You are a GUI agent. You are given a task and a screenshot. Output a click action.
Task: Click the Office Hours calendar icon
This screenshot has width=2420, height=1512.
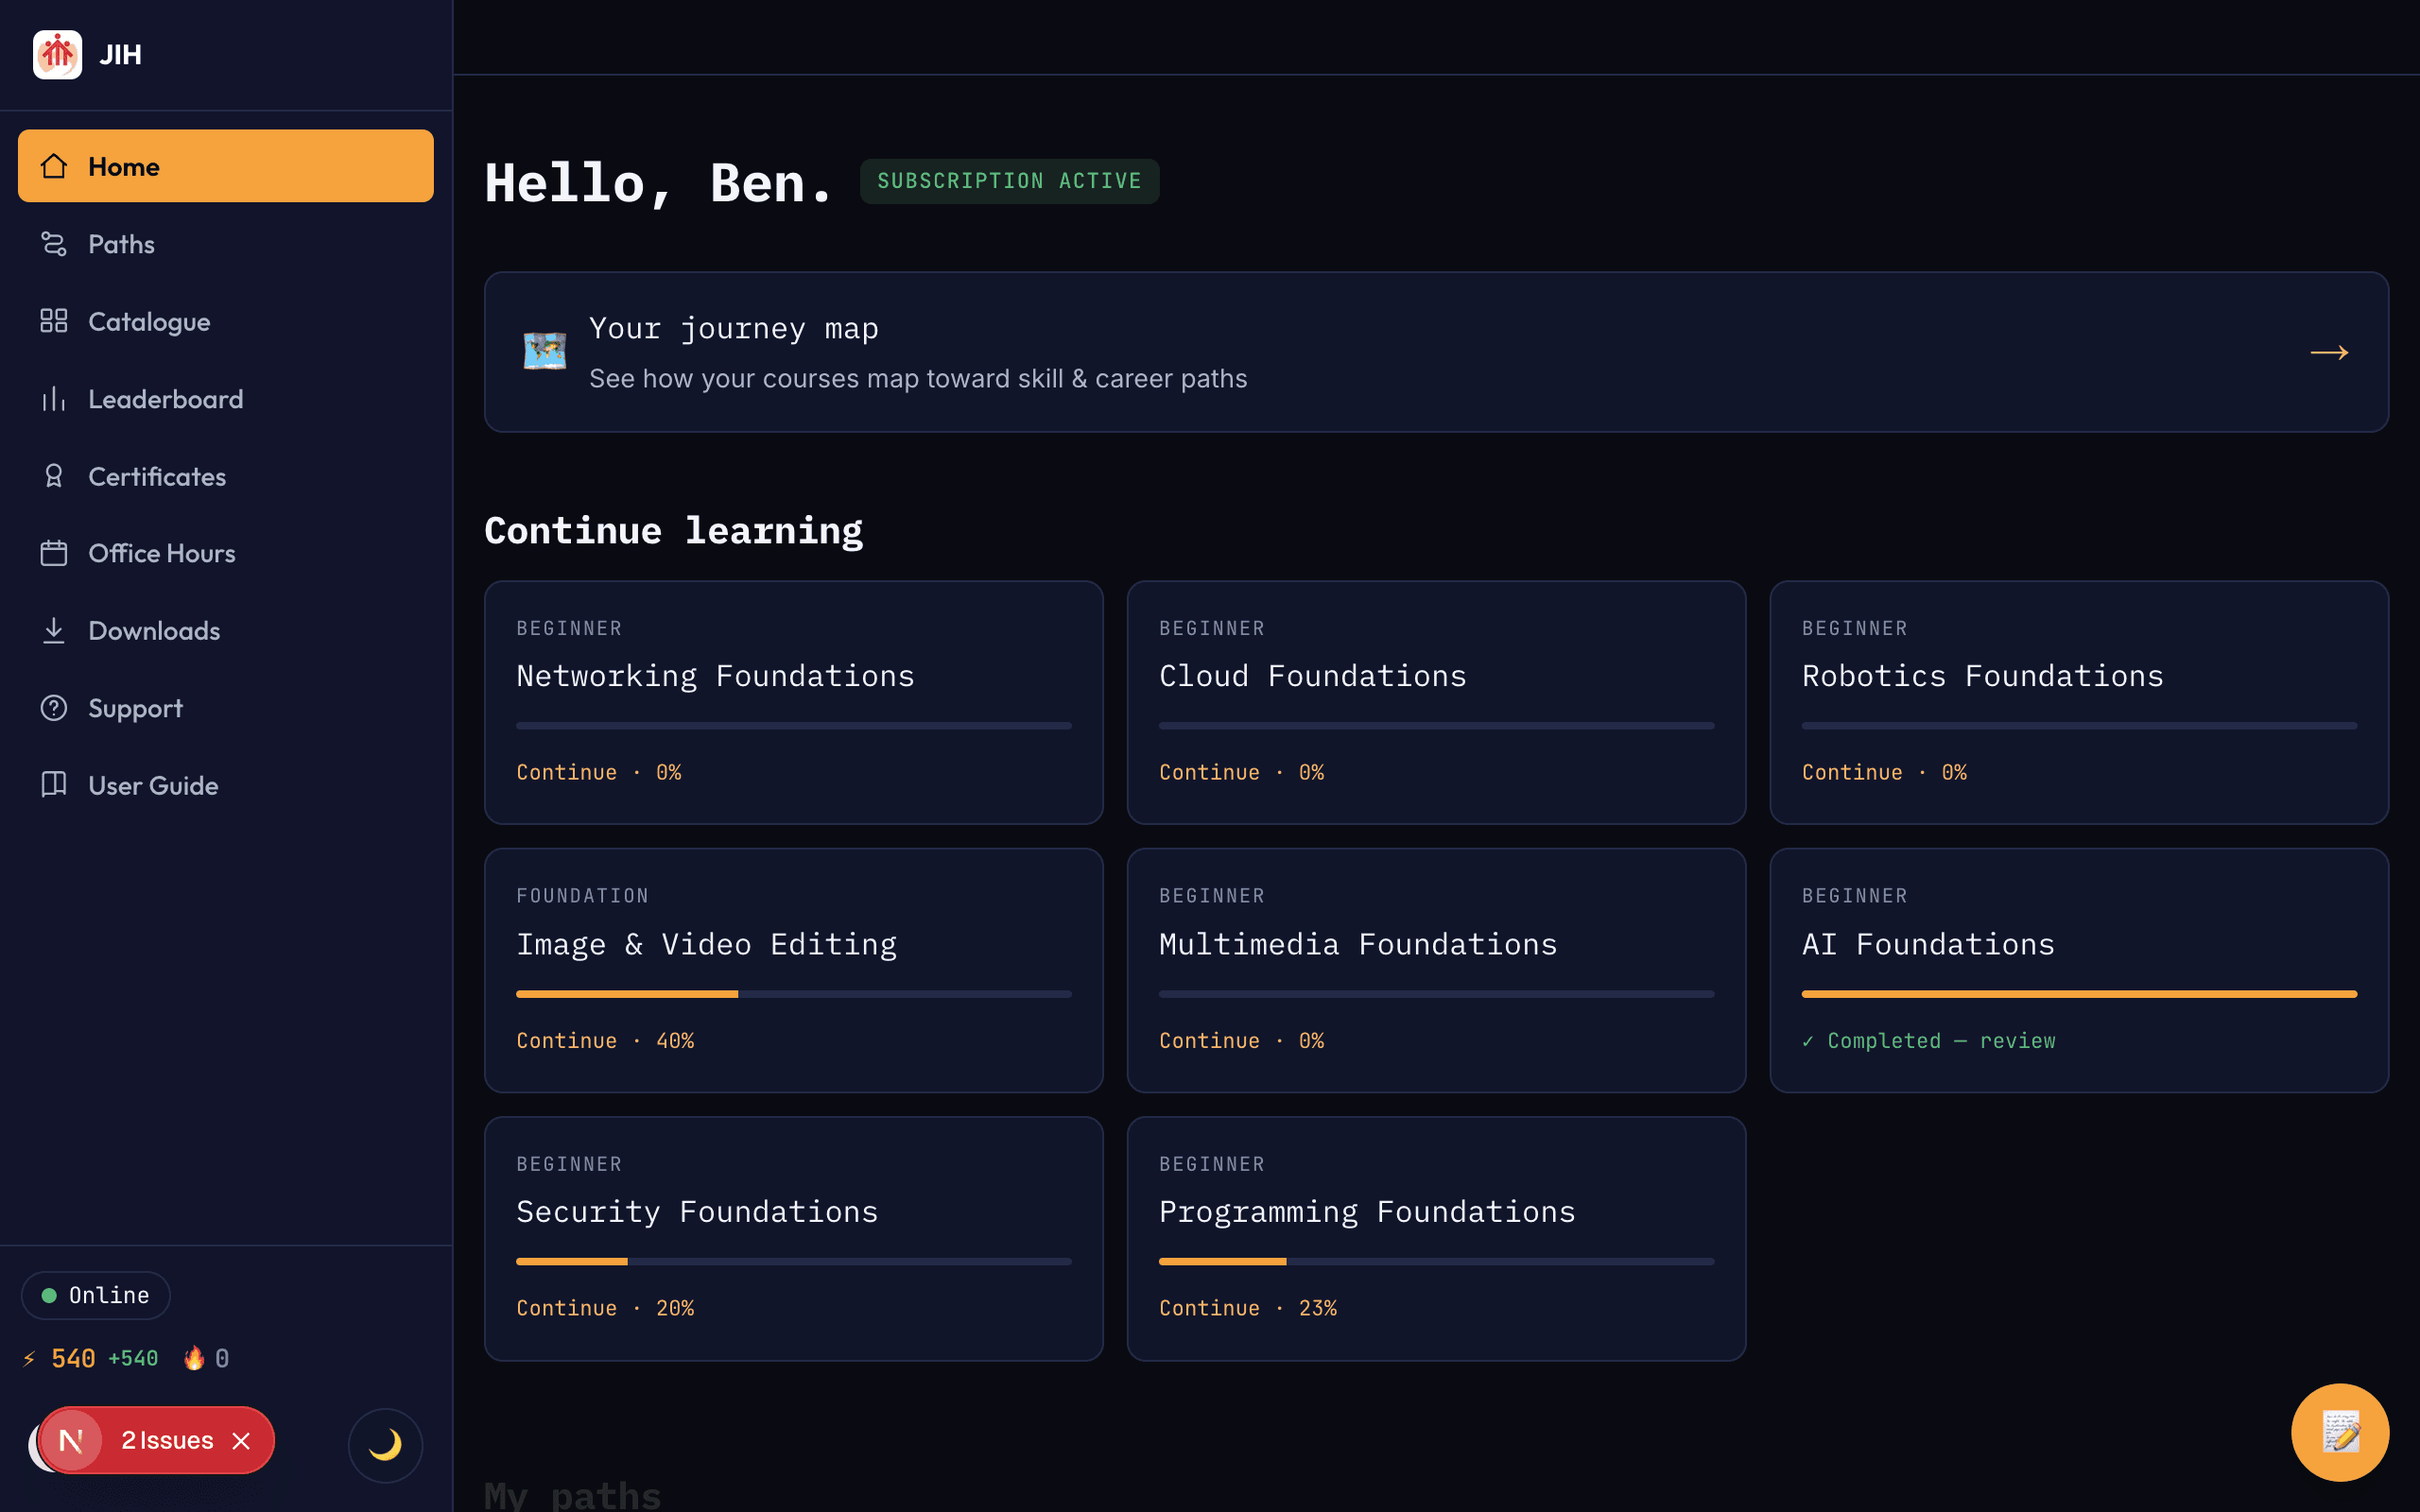[x=54, y=553]
